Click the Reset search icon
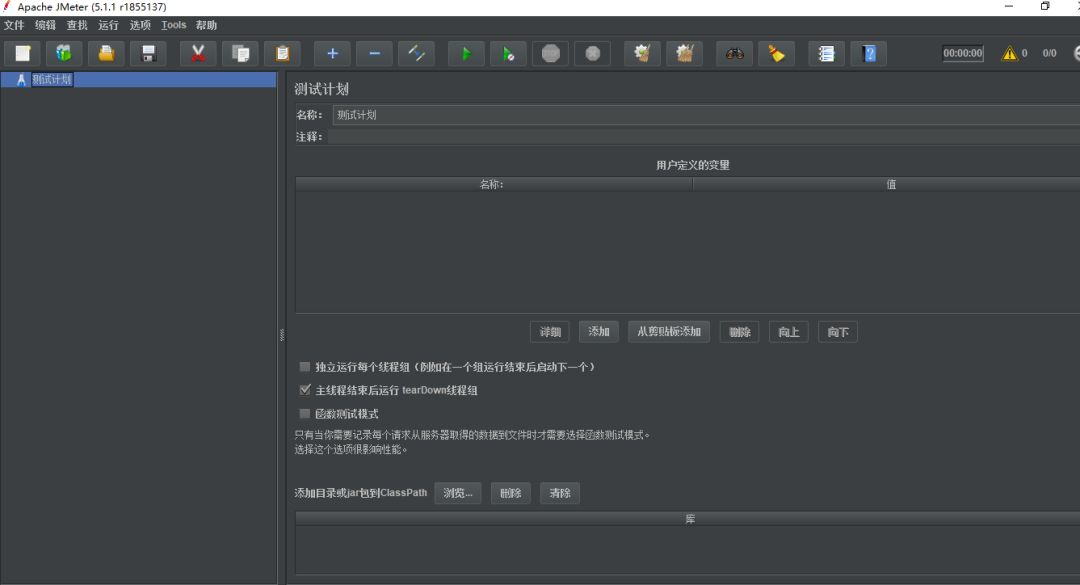 [776, 54]
